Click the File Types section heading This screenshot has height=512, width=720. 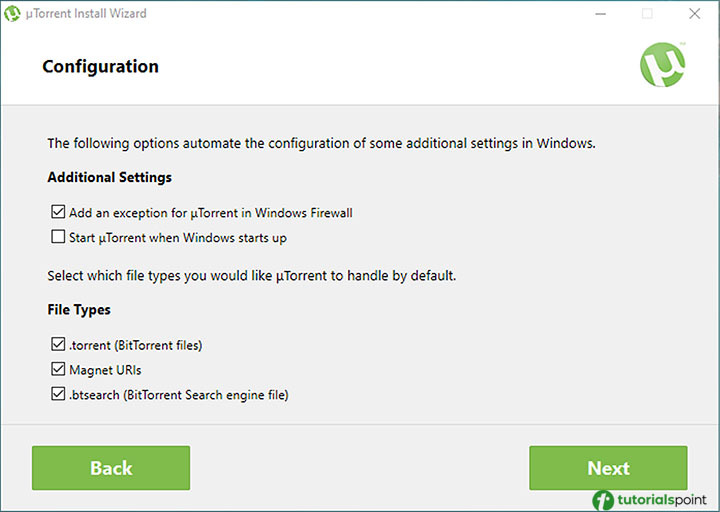[79, 310]
